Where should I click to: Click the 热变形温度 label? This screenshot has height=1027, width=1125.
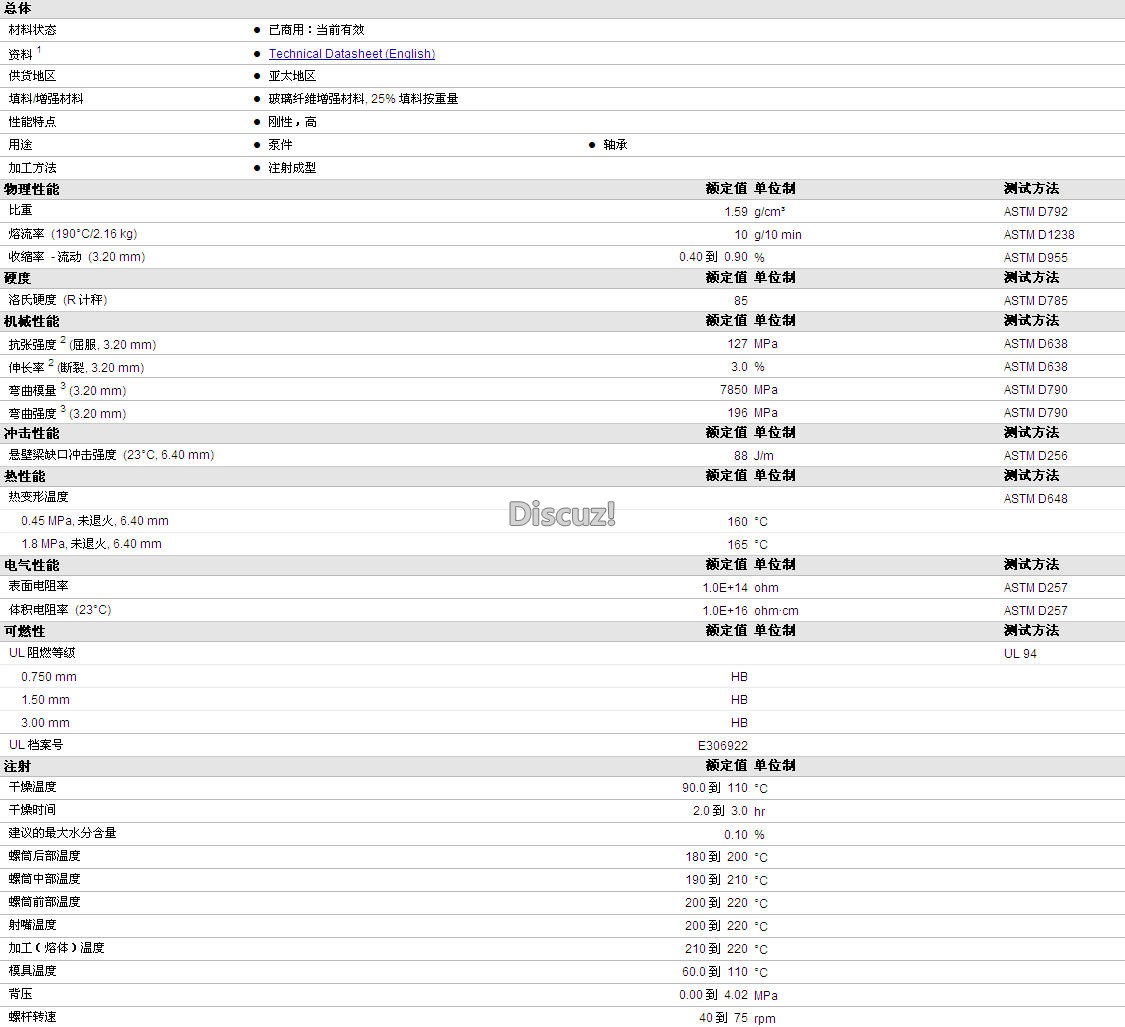point(38,497)
